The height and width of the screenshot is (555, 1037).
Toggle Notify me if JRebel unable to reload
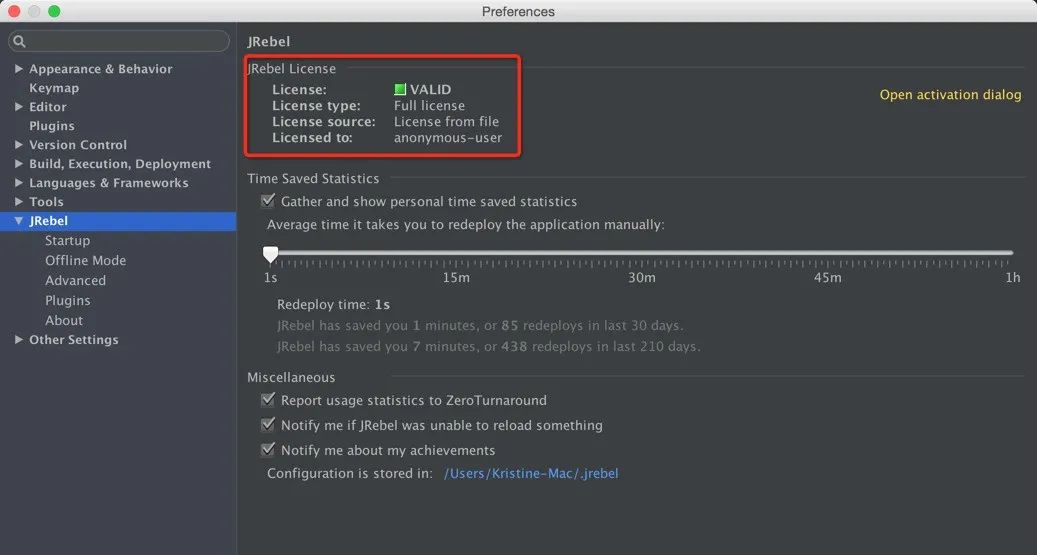tap(268, 425)
